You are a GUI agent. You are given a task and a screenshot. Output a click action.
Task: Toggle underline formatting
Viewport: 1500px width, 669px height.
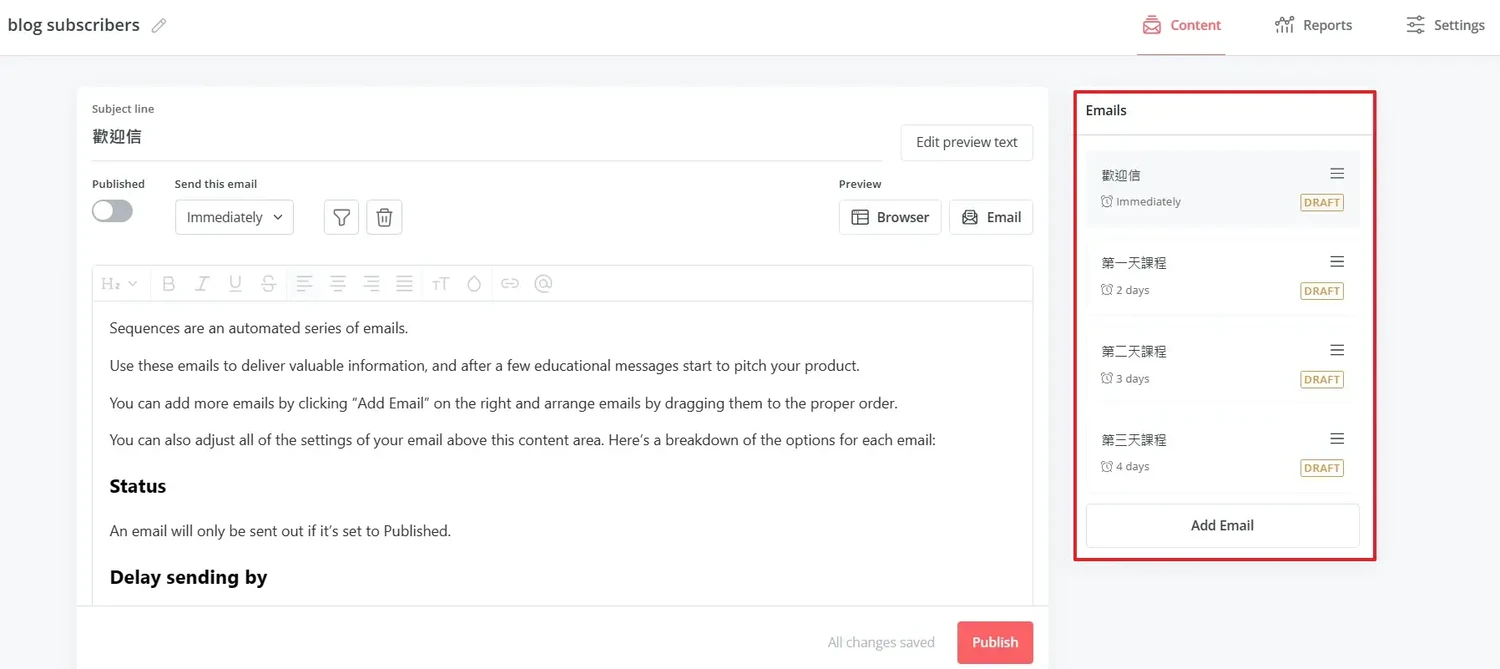pos(235,284)
